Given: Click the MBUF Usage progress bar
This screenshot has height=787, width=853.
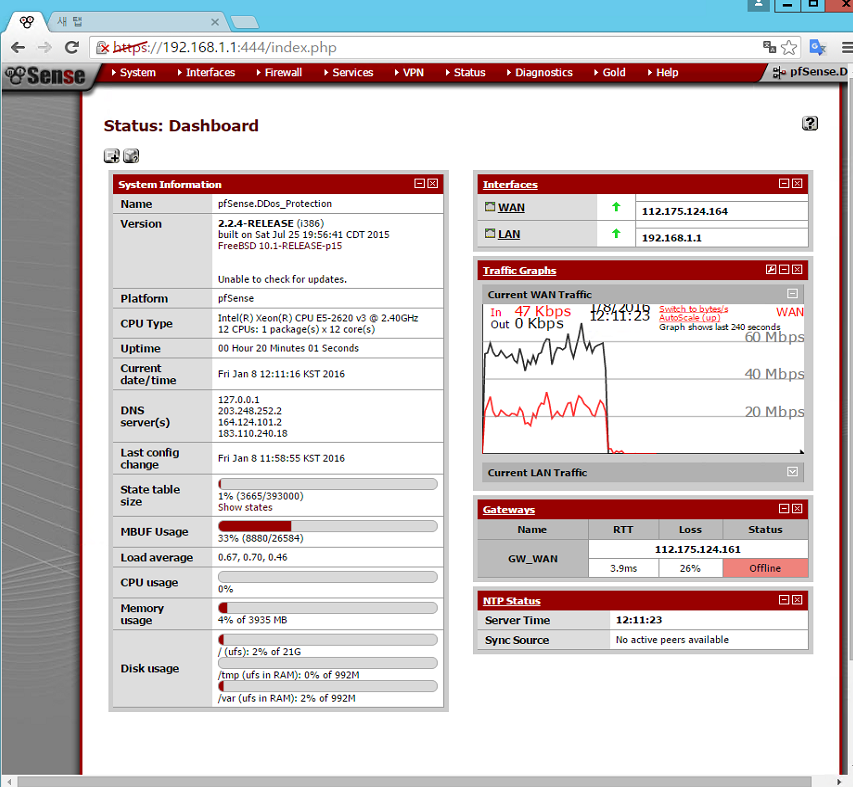Looking at the screenshot, I should (327, 525).
